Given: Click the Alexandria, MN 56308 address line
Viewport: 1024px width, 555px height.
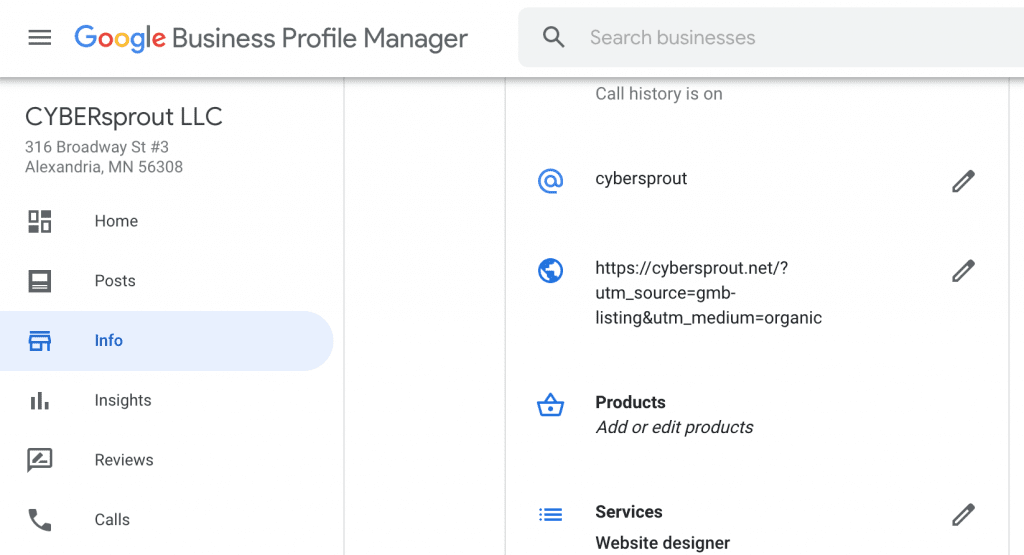Looking at the screenshot, I should click(104, 167).
